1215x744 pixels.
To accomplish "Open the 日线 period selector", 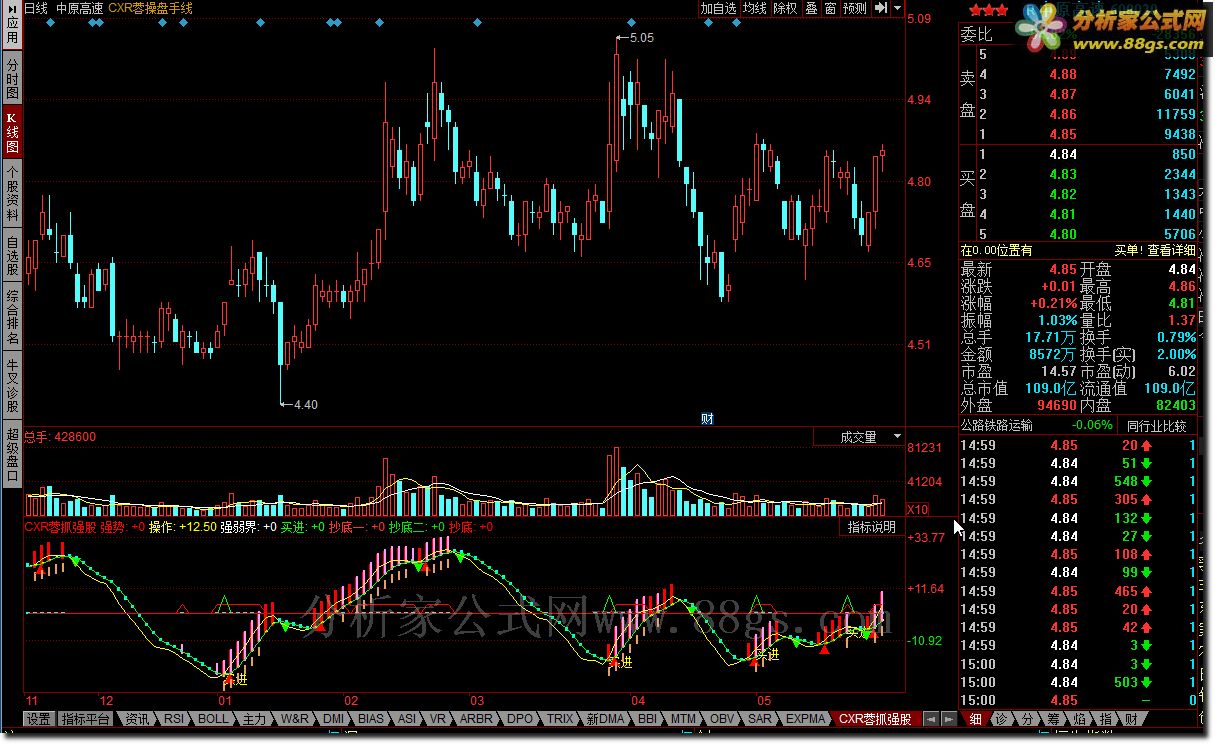I will coord(35,8).
